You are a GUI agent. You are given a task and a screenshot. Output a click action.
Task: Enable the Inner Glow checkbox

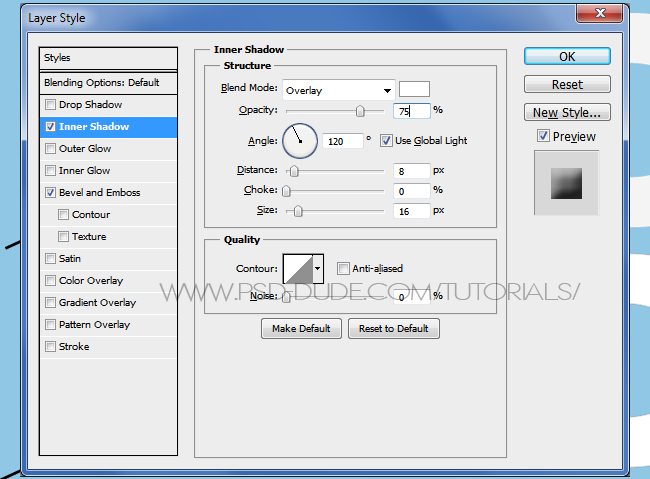click(x=51, y=170)
